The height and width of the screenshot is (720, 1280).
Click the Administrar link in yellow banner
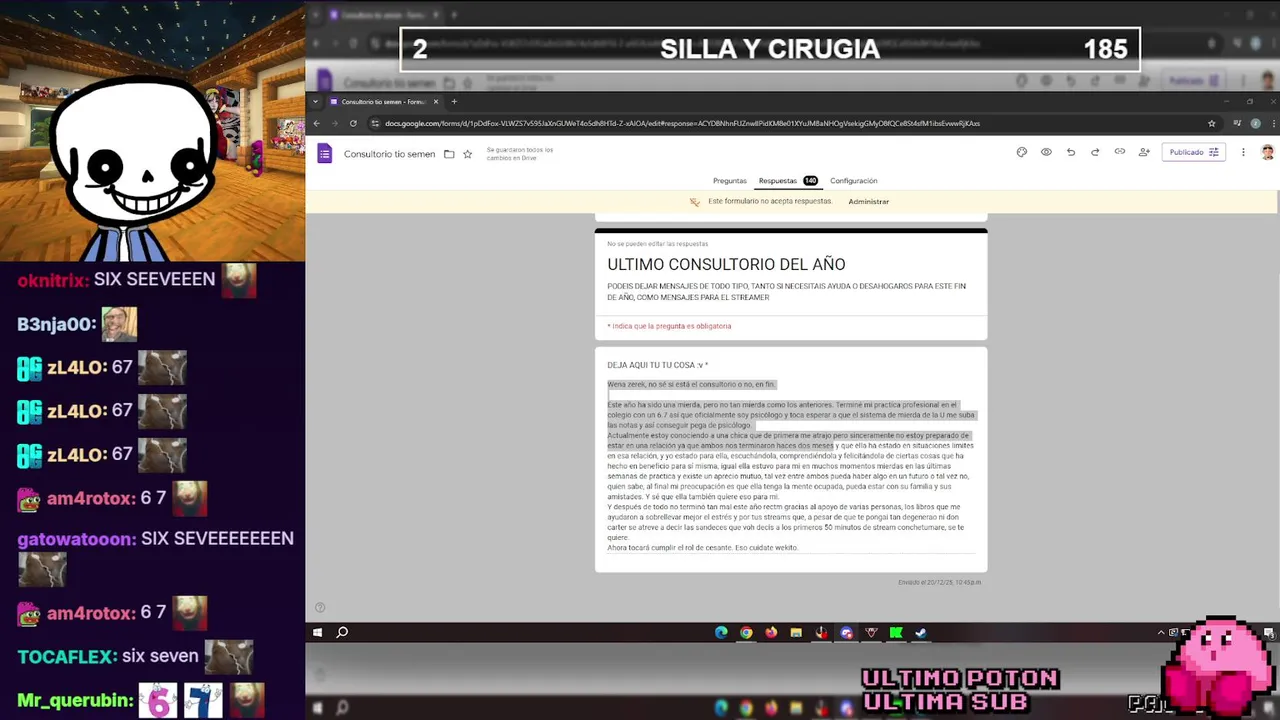(868, 202)
